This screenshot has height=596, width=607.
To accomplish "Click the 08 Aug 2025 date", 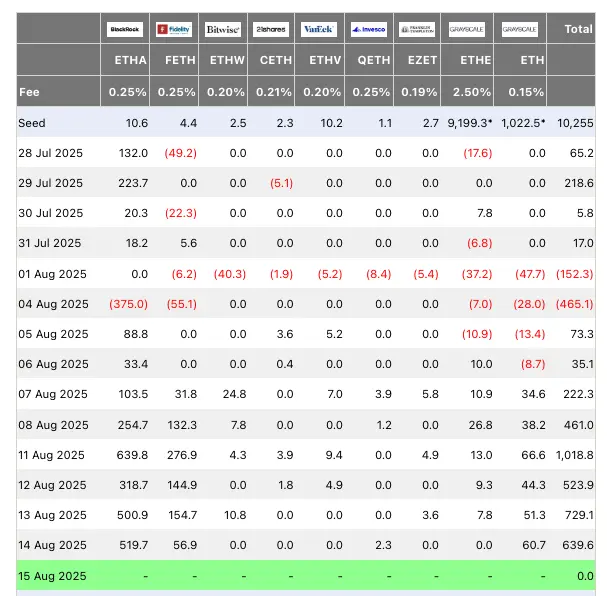I will tap(53, 425).
